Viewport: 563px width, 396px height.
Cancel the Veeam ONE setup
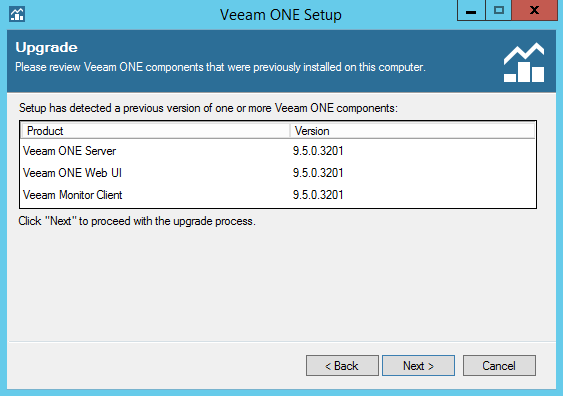click(499, 365)
